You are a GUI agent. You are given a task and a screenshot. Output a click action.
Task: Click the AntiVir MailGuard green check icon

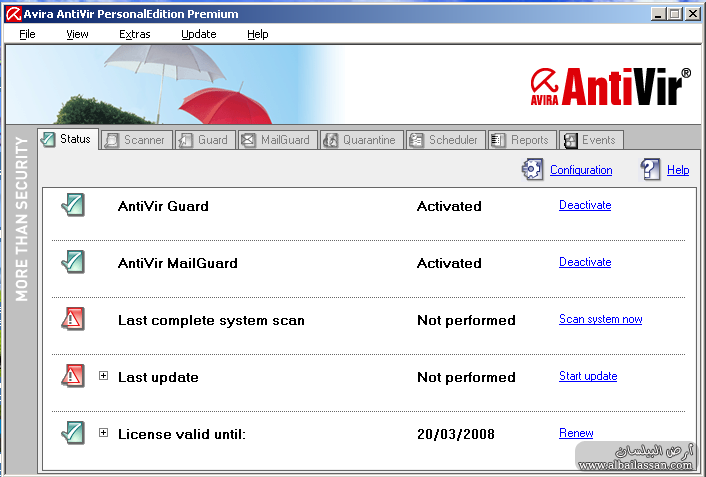(x=73, y=262)
